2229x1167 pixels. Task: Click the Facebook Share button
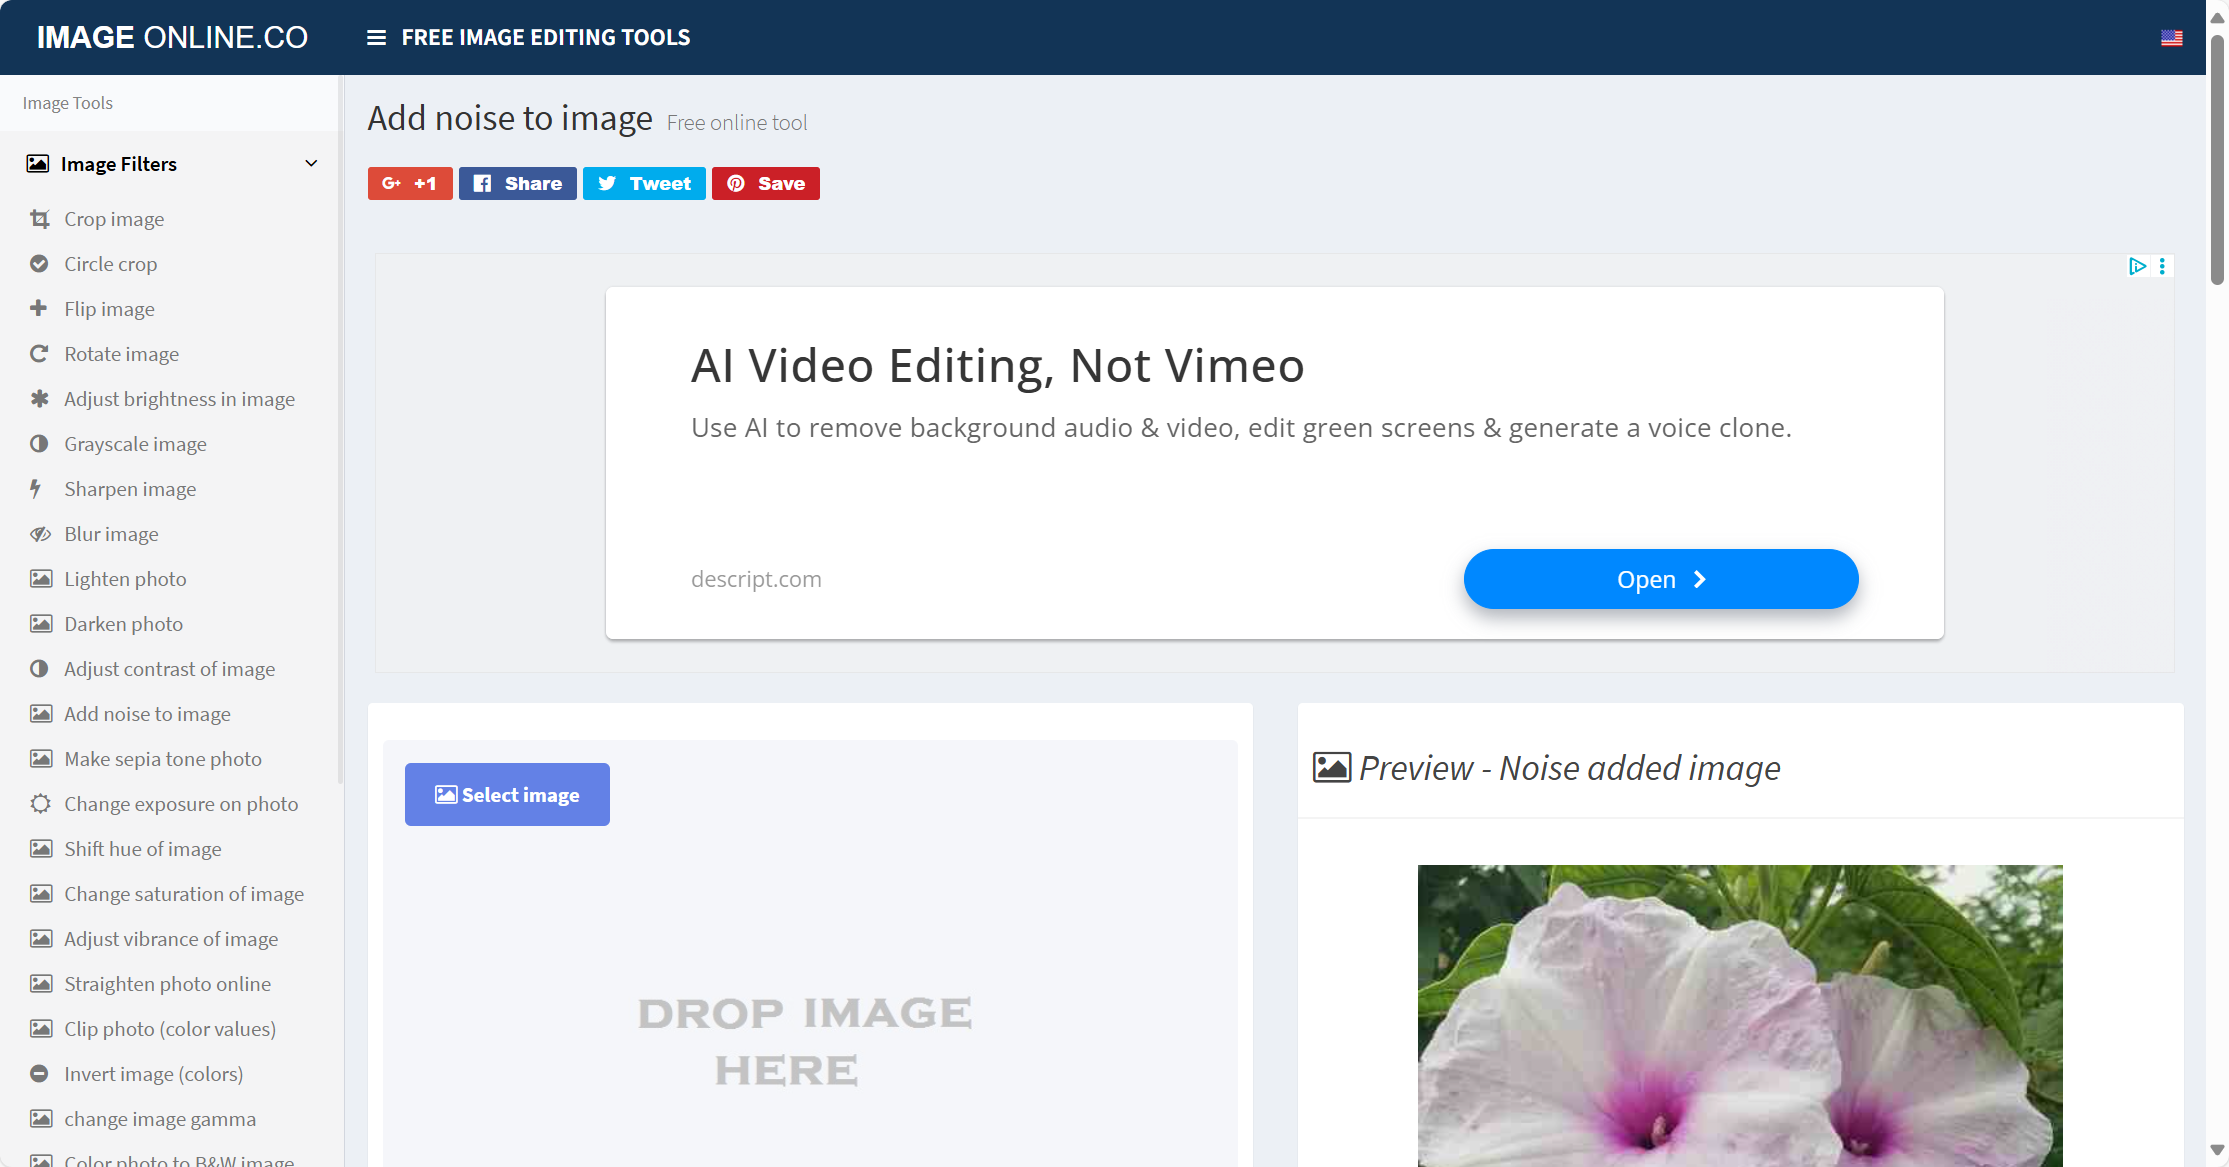point(517,184)
